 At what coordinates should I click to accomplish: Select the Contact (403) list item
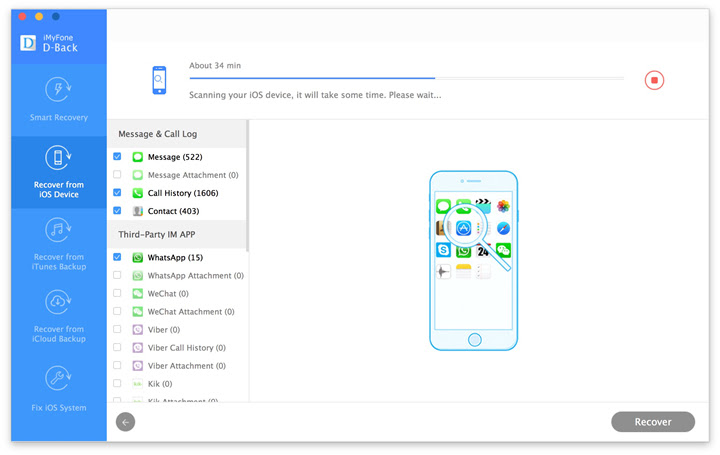[x=177, y=211]
